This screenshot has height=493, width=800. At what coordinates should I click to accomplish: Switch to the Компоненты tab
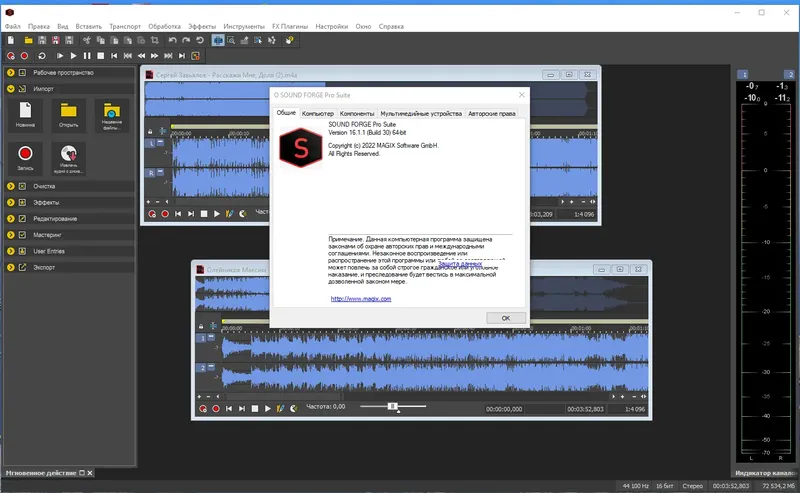(x=357, y=114)
